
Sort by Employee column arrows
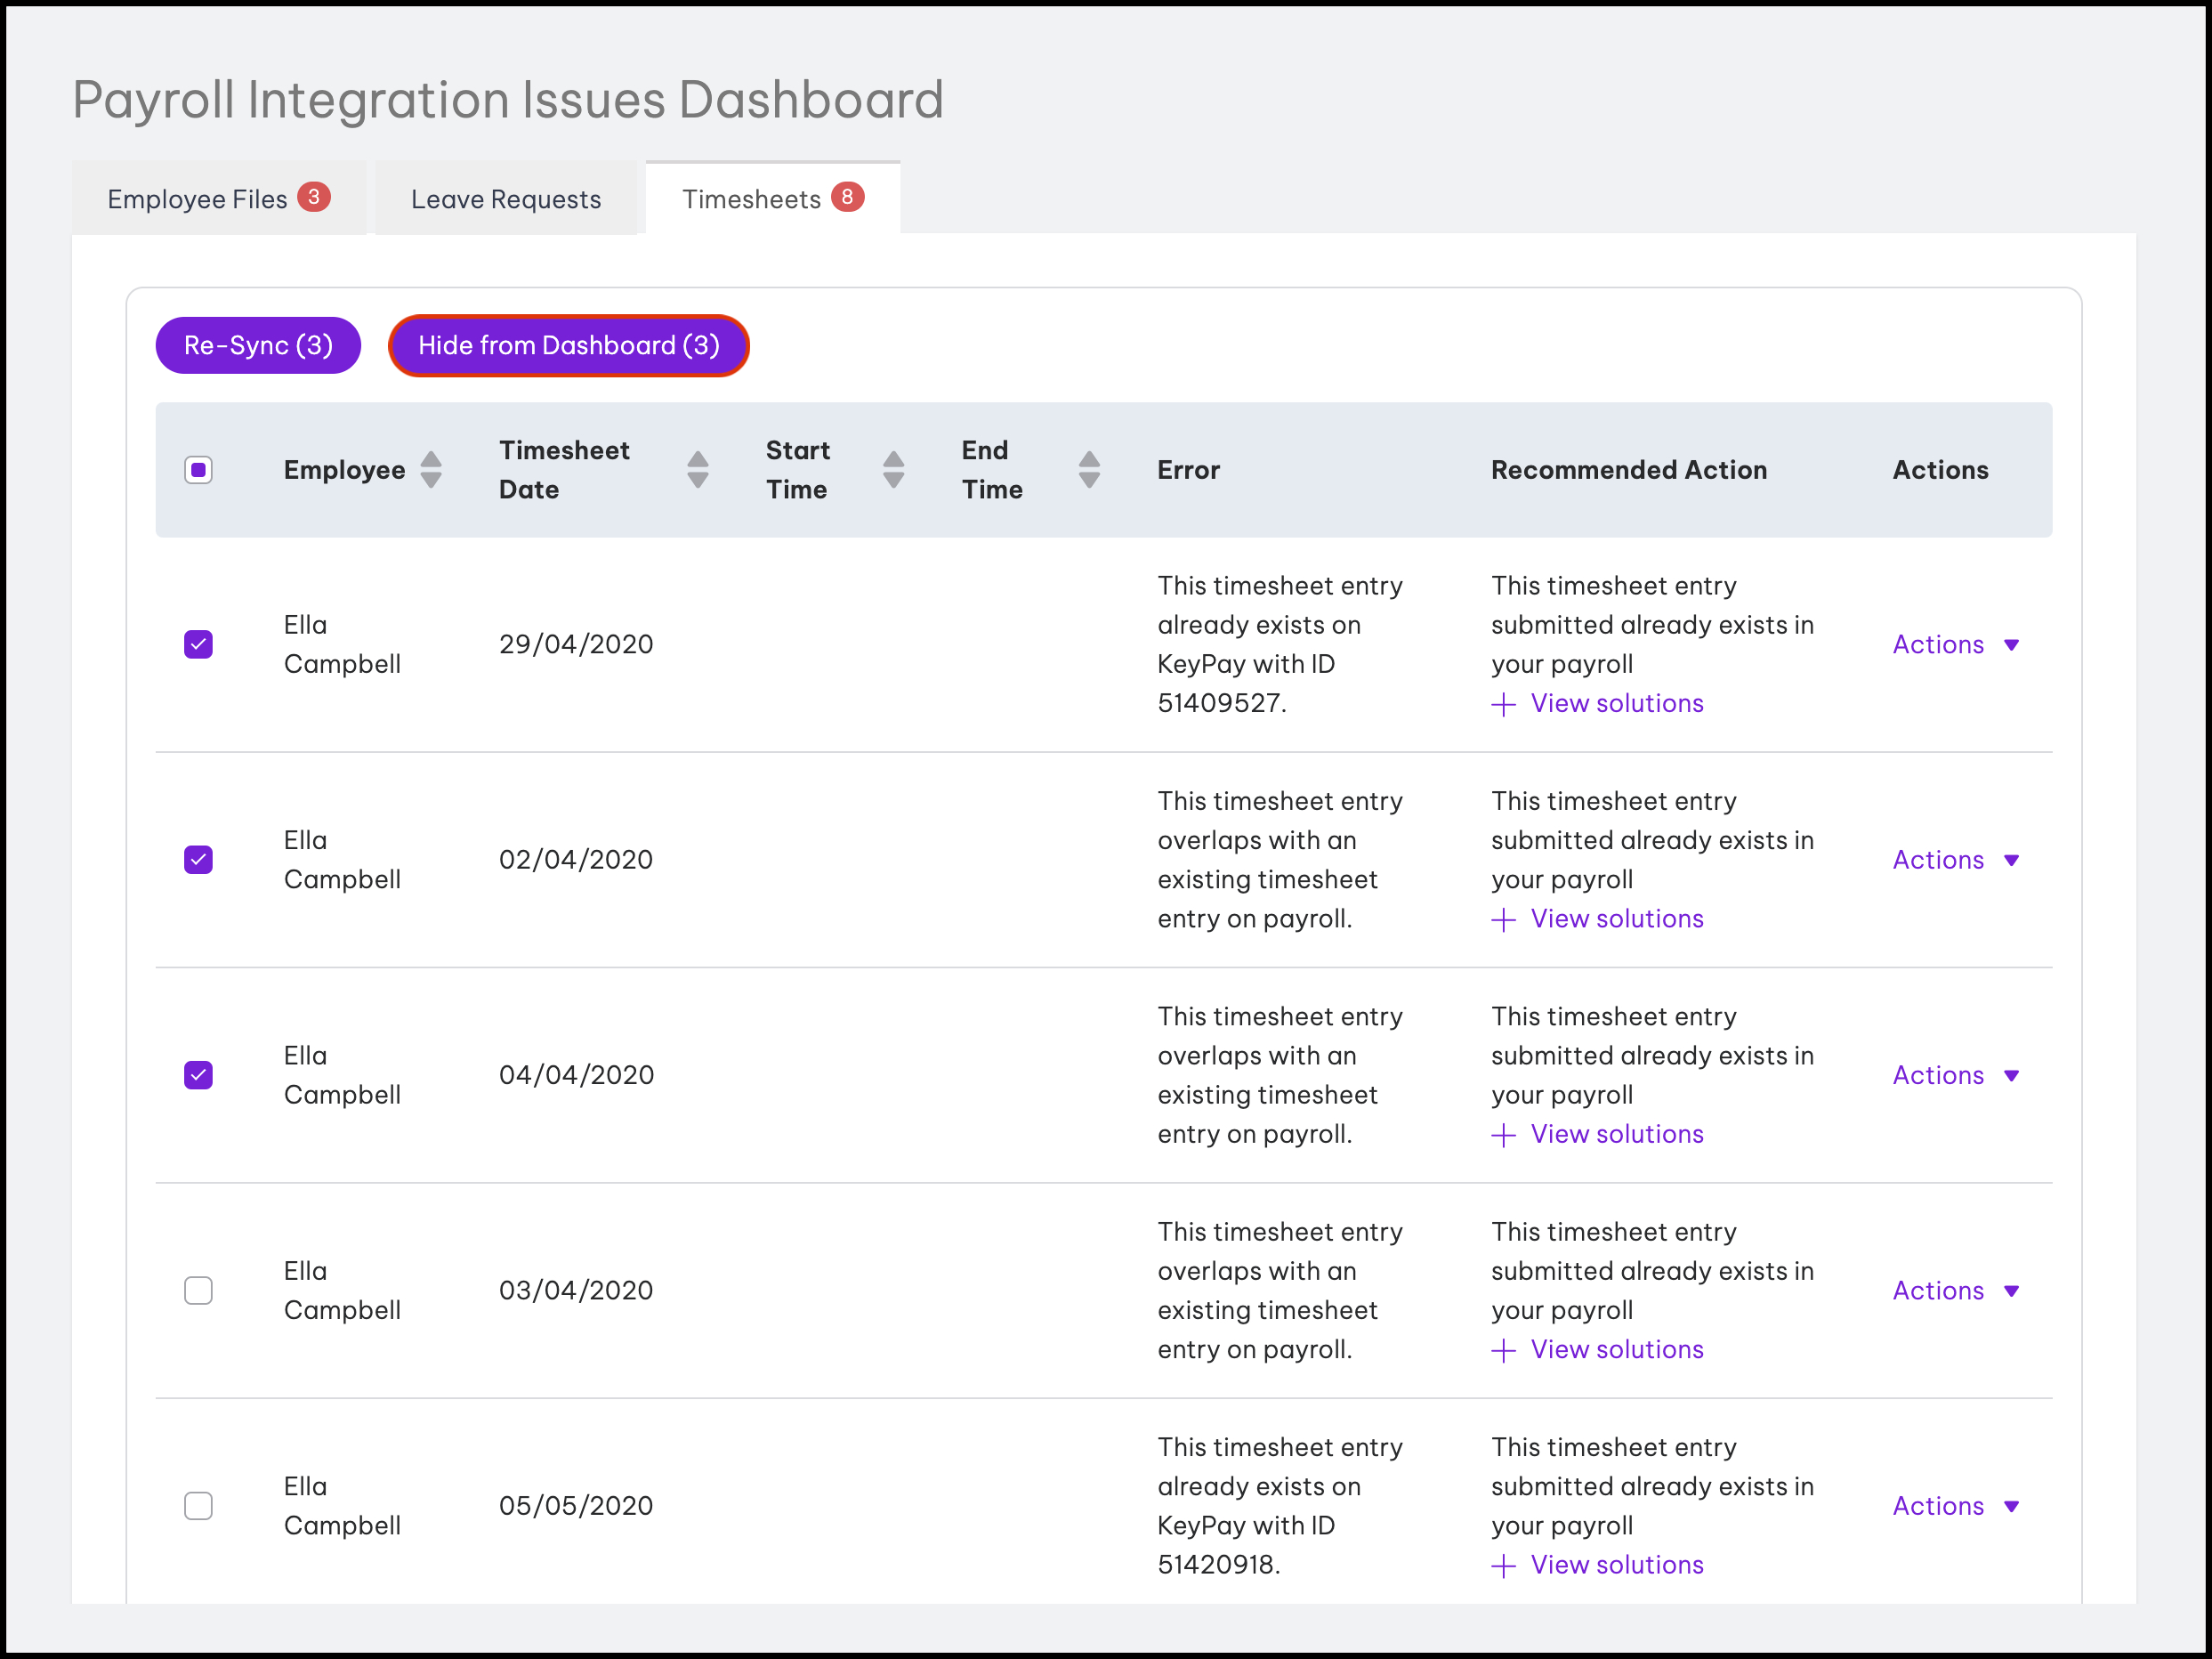pos(431,470)
